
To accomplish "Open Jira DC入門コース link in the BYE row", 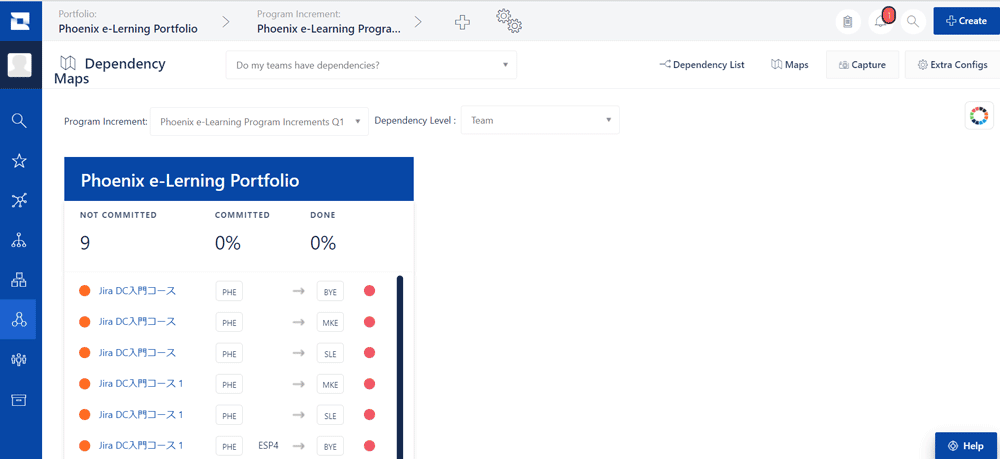I will [137, 291].
